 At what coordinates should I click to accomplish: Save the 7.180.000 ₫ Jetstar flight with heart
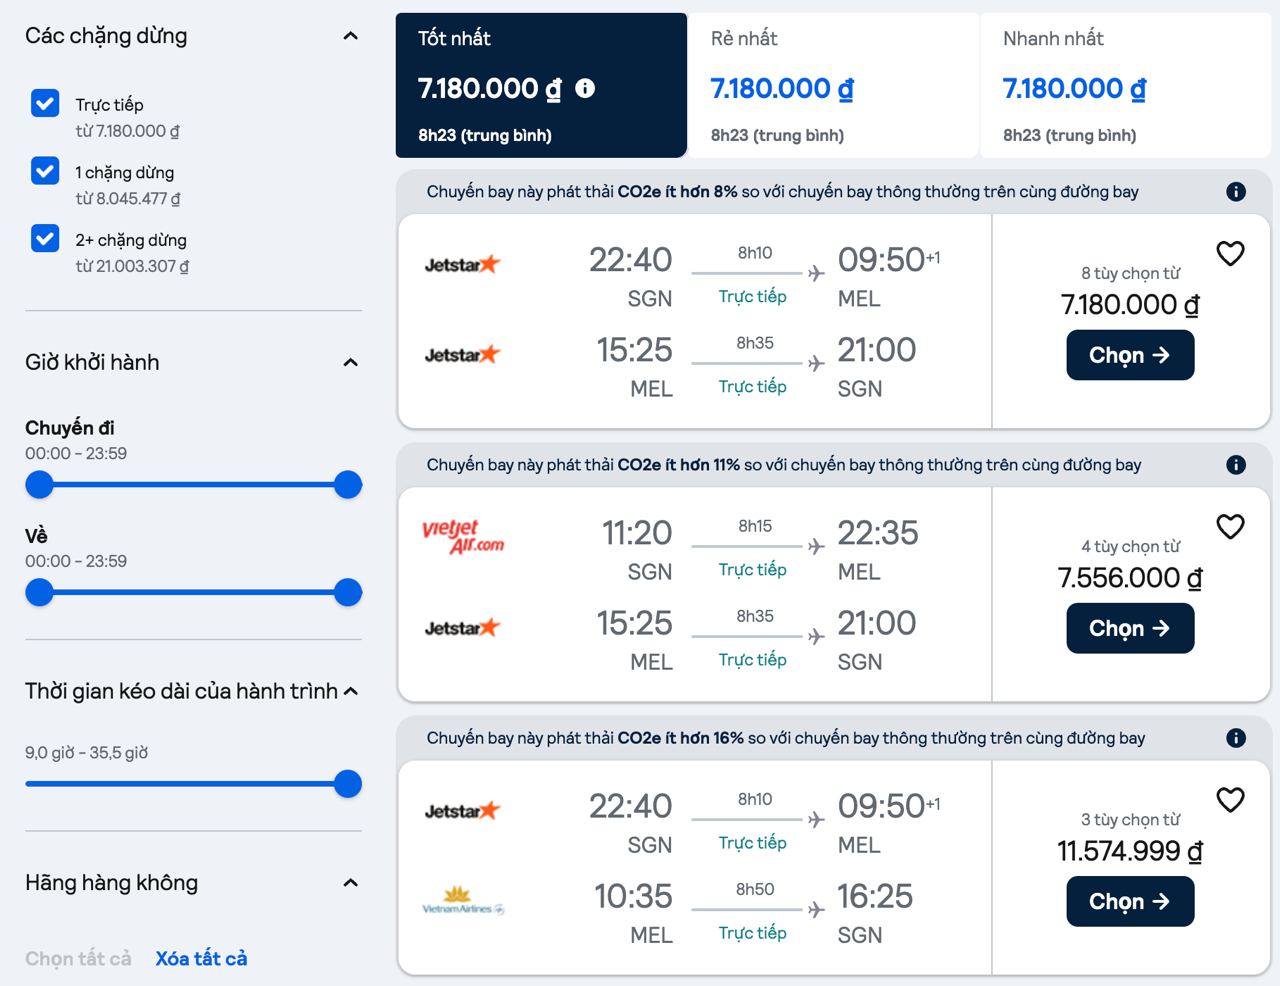coord(1230,254)
